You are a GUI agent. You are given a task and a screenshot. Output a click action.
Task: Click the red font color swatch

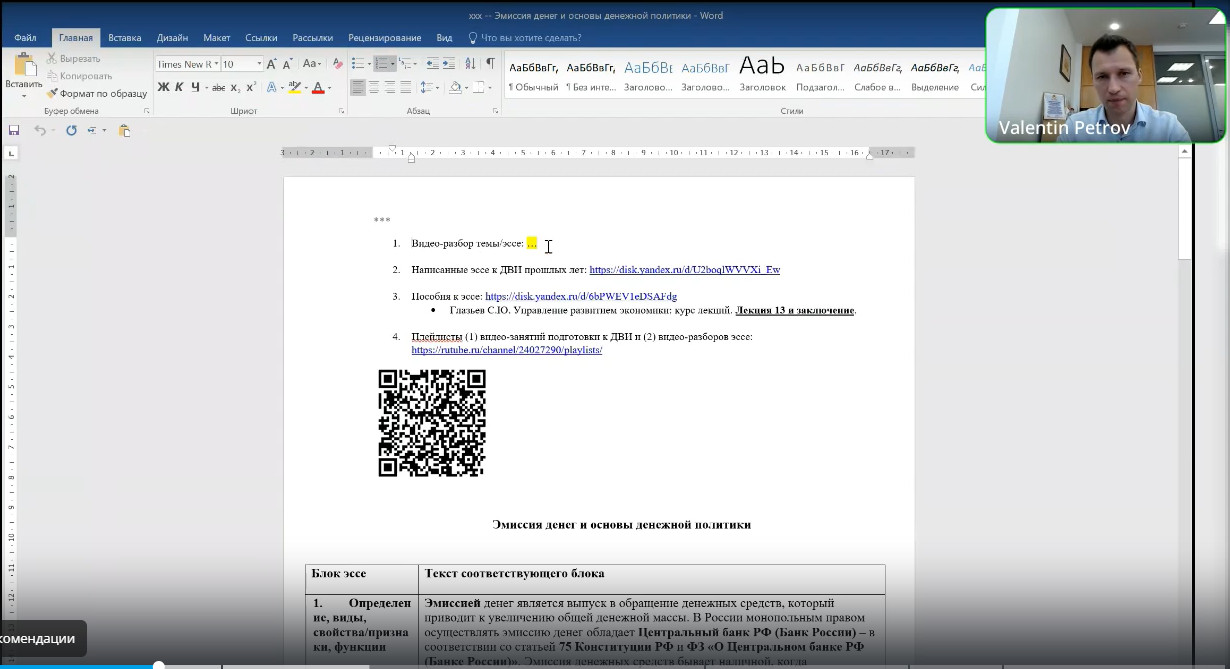pyautogui.click(x=318, y=89)
